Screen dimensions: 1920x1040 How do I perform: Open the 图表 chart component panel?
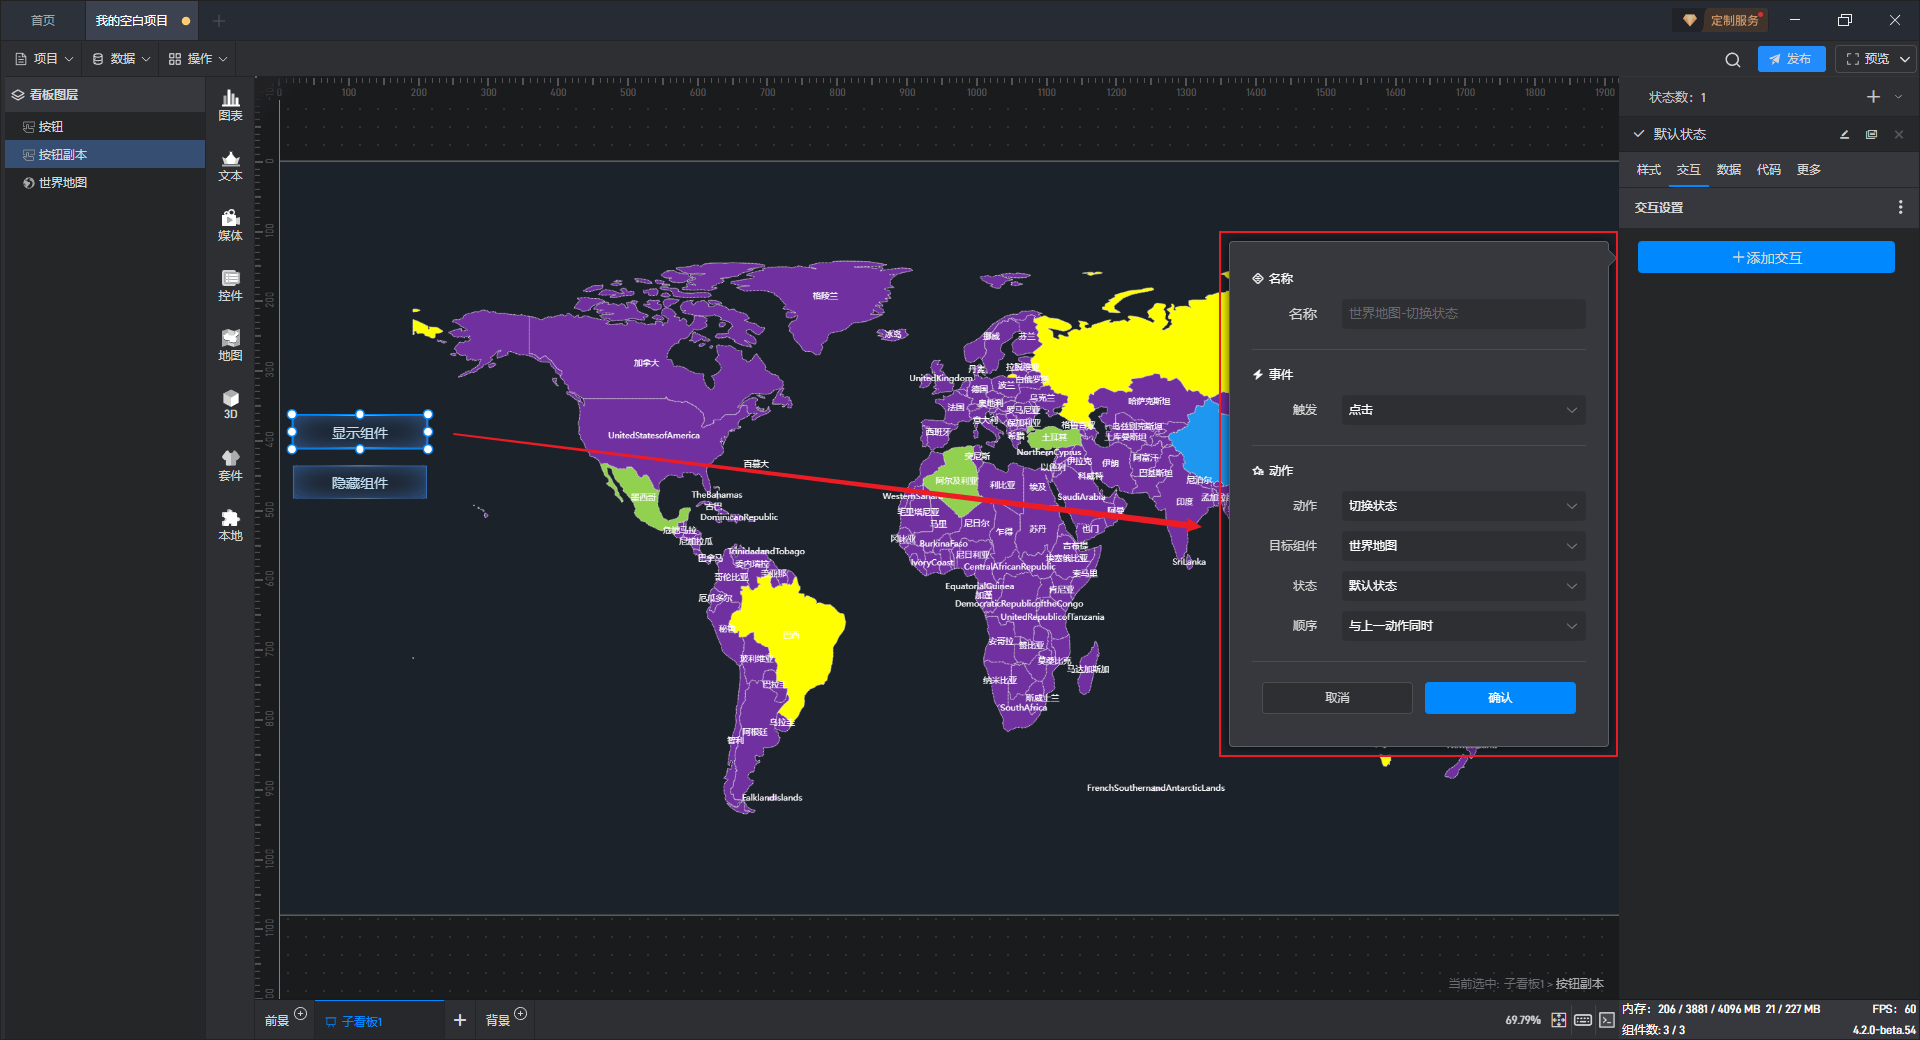pyautogui.click(x=230, y=105)
